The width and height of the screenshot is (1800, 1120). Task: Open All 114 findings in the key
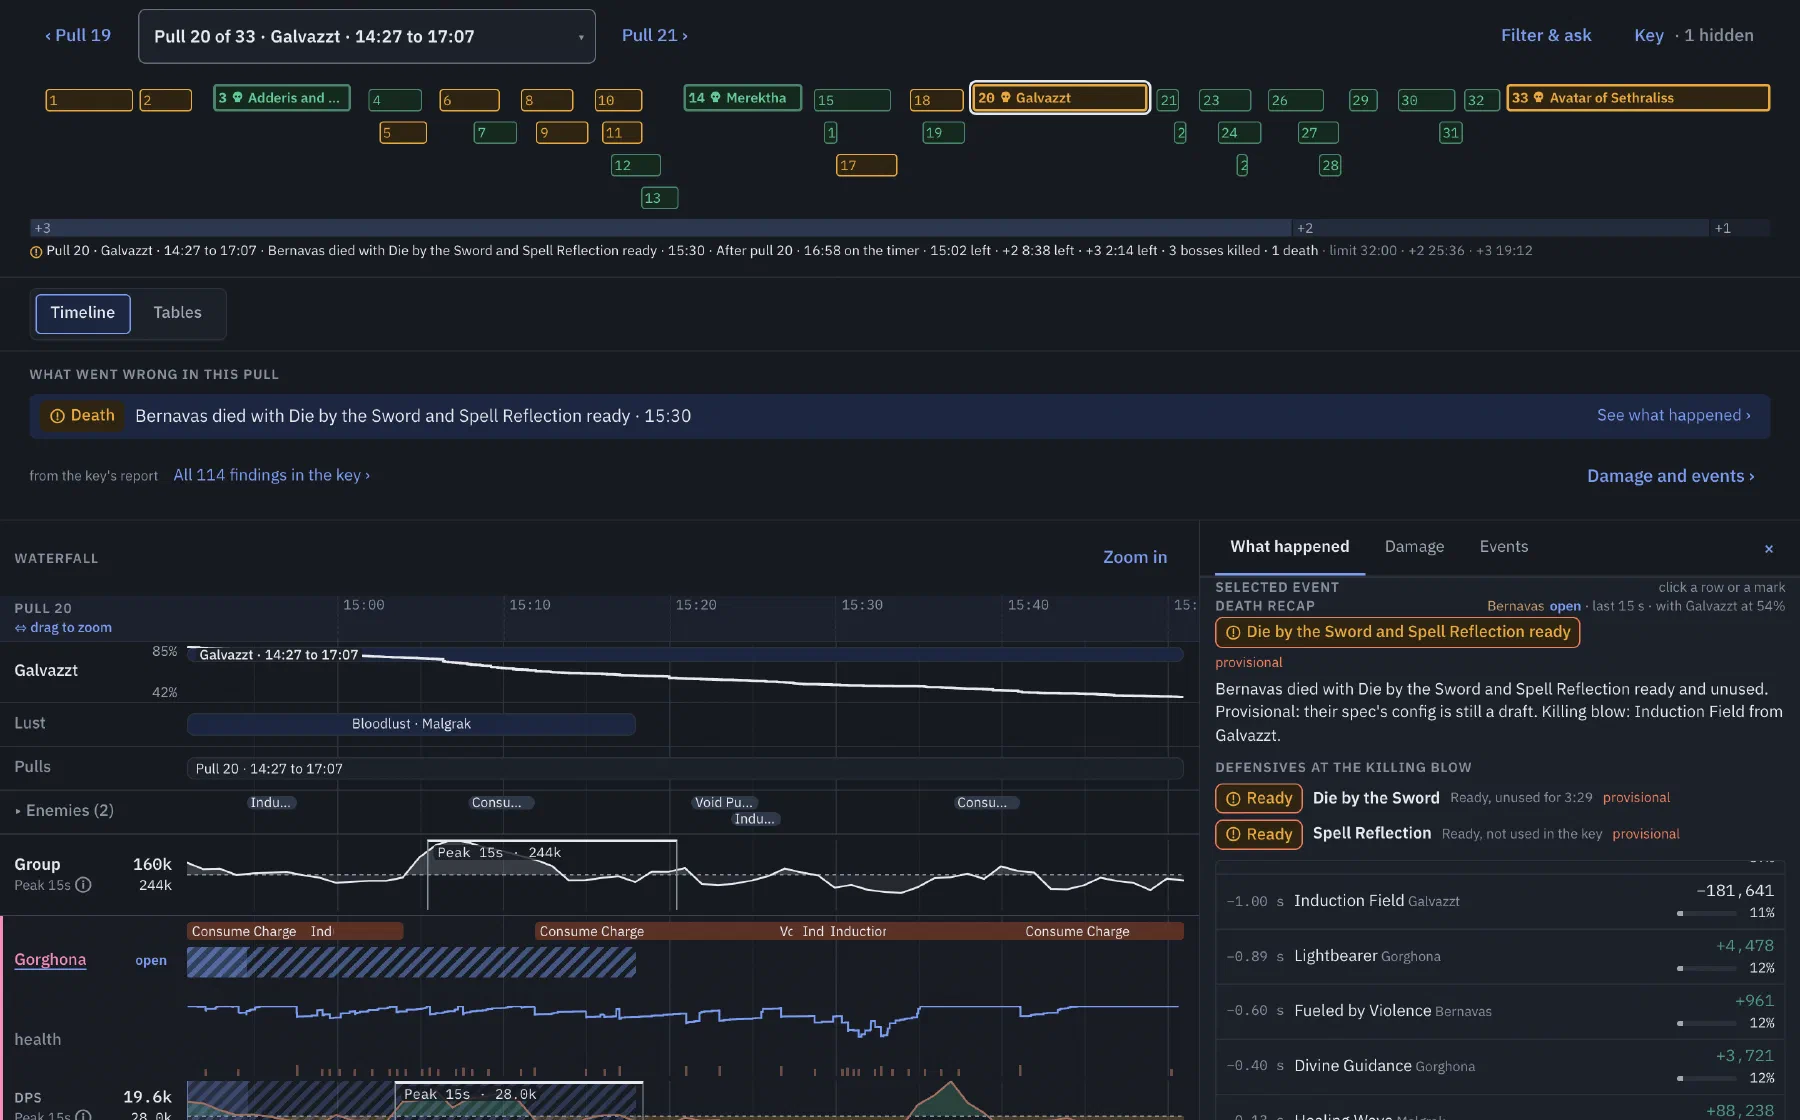272,475
